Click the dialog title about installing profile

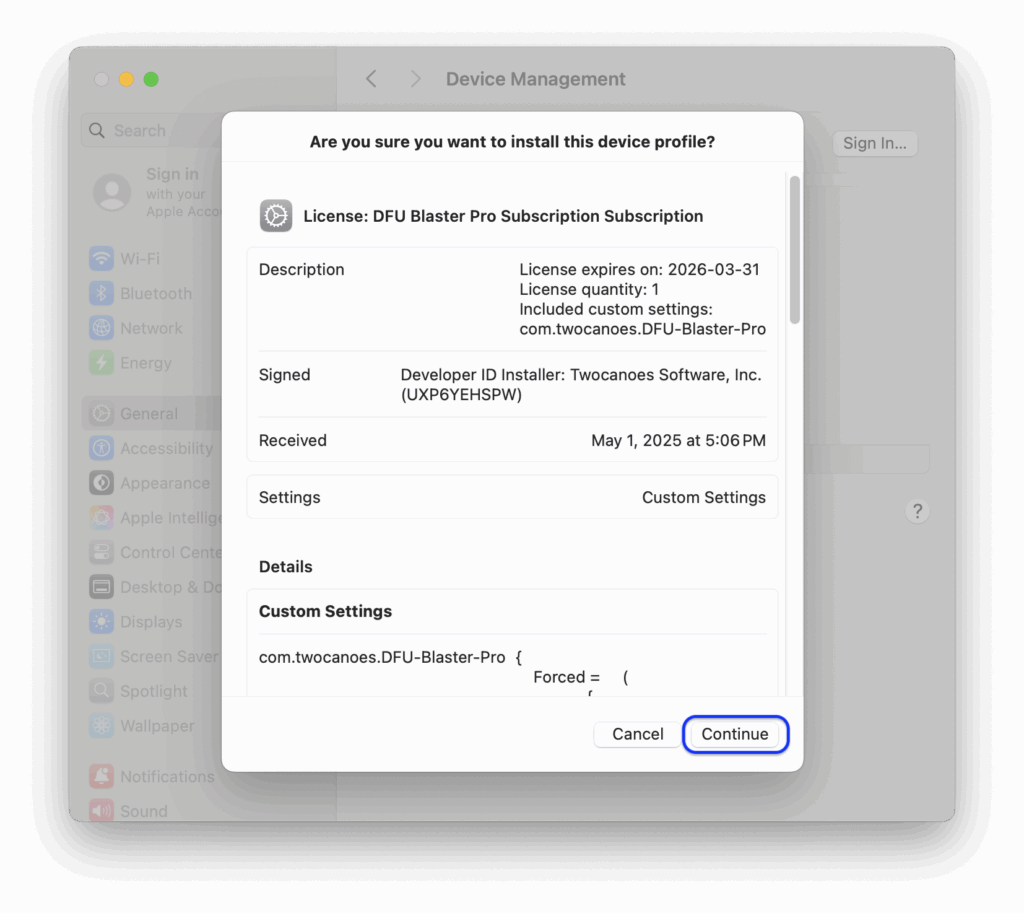coord(512,142)
